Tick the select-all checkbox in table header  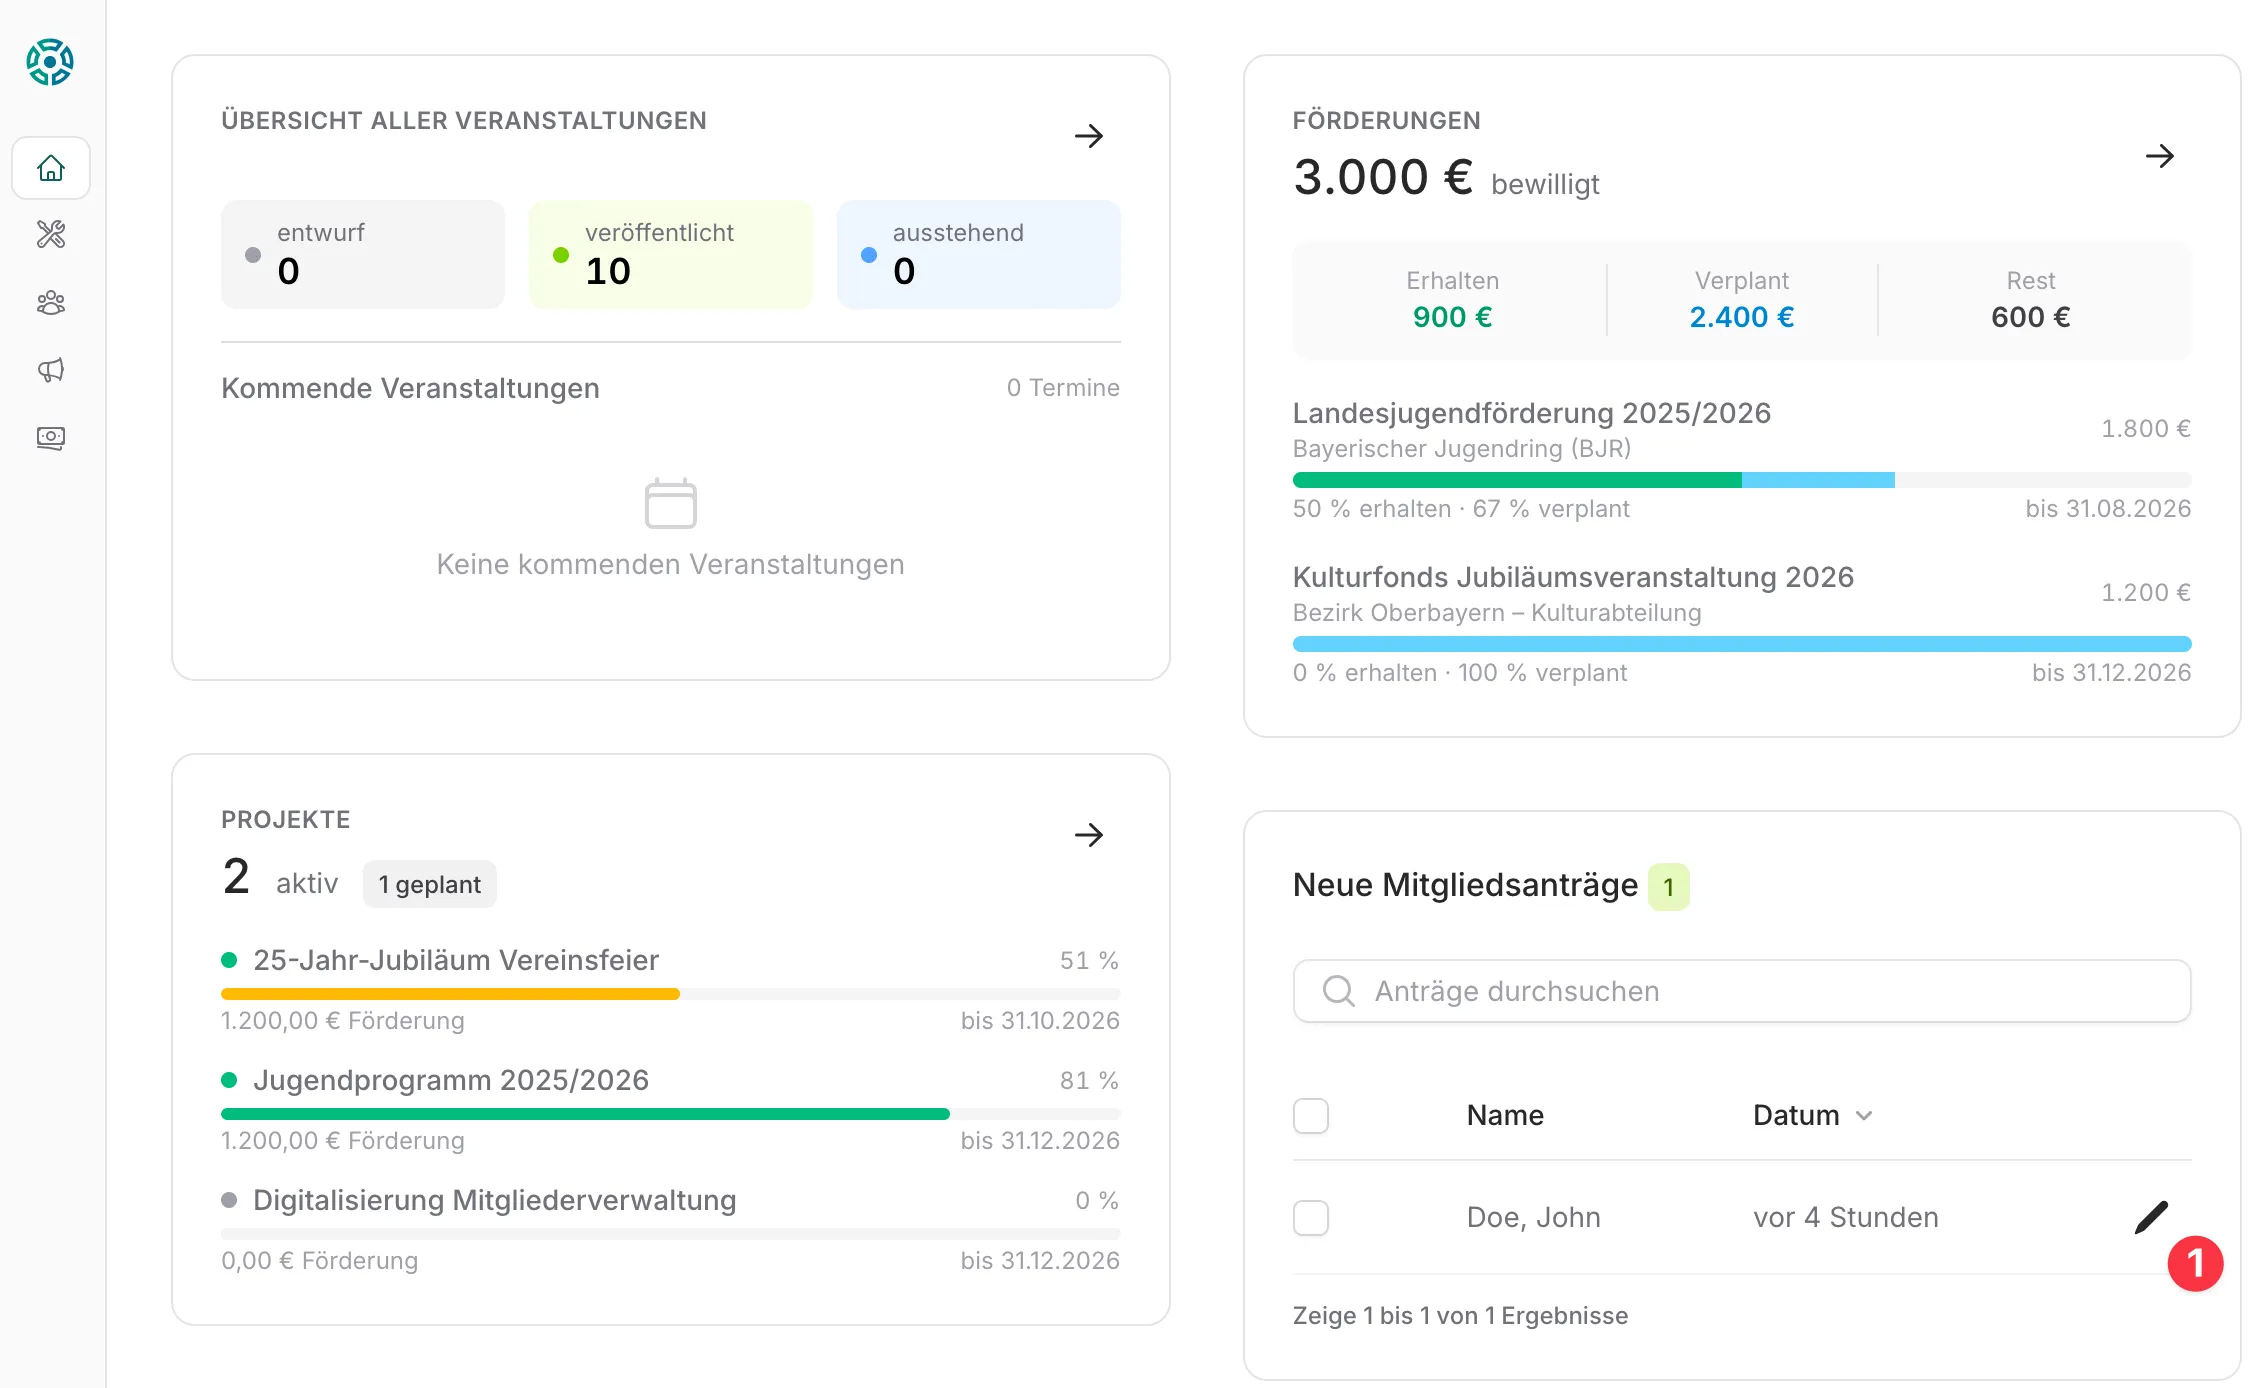click(x=1310, y=1115)
